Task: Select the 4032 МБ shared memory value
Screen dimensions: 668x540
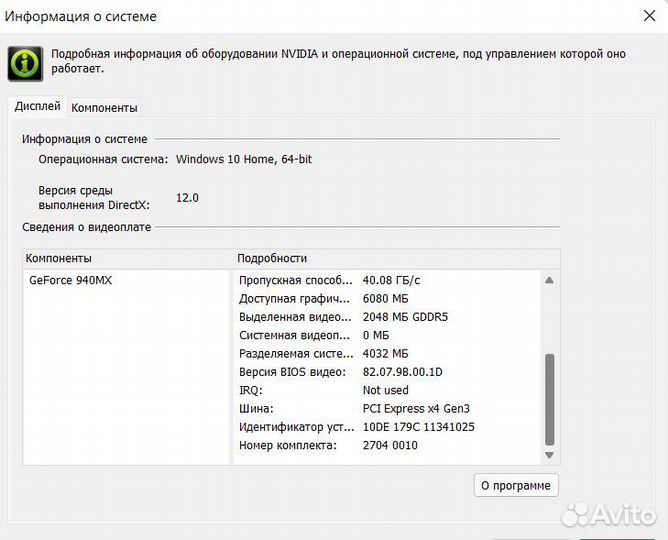Action: 386,353
